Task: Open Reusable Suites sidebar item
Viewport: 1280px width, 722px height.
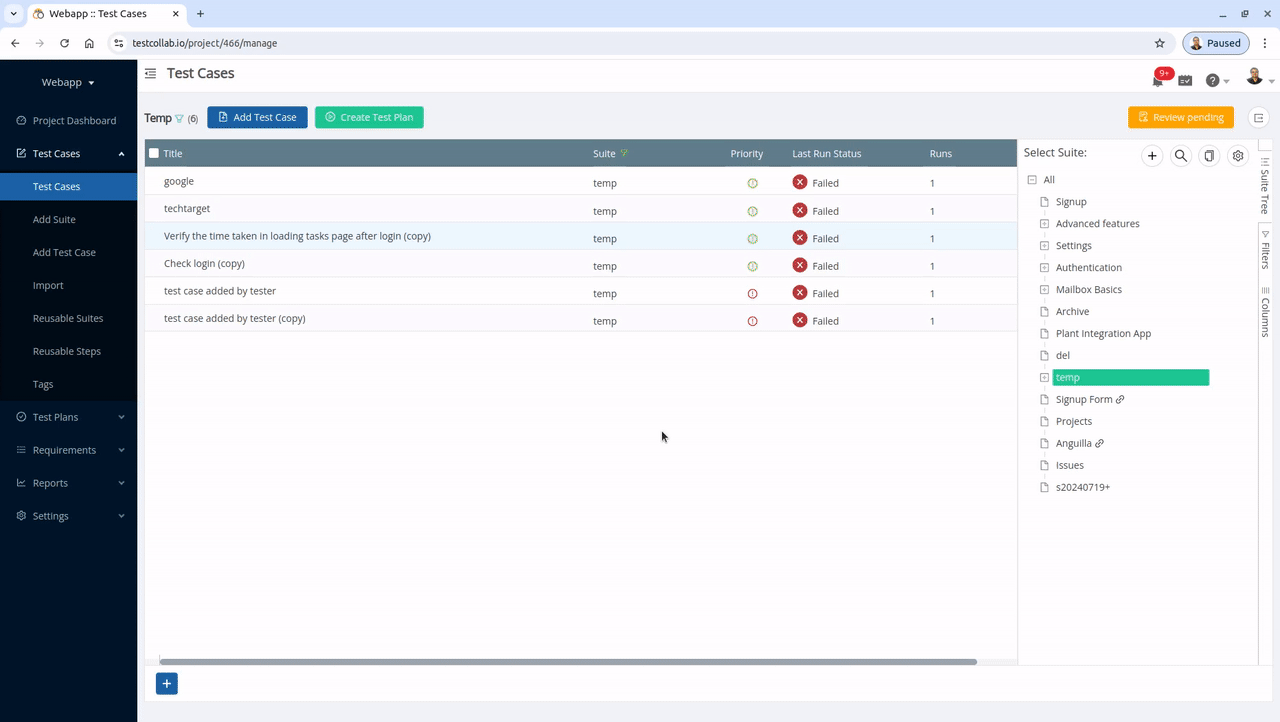Action: click(x=68, y=319)
